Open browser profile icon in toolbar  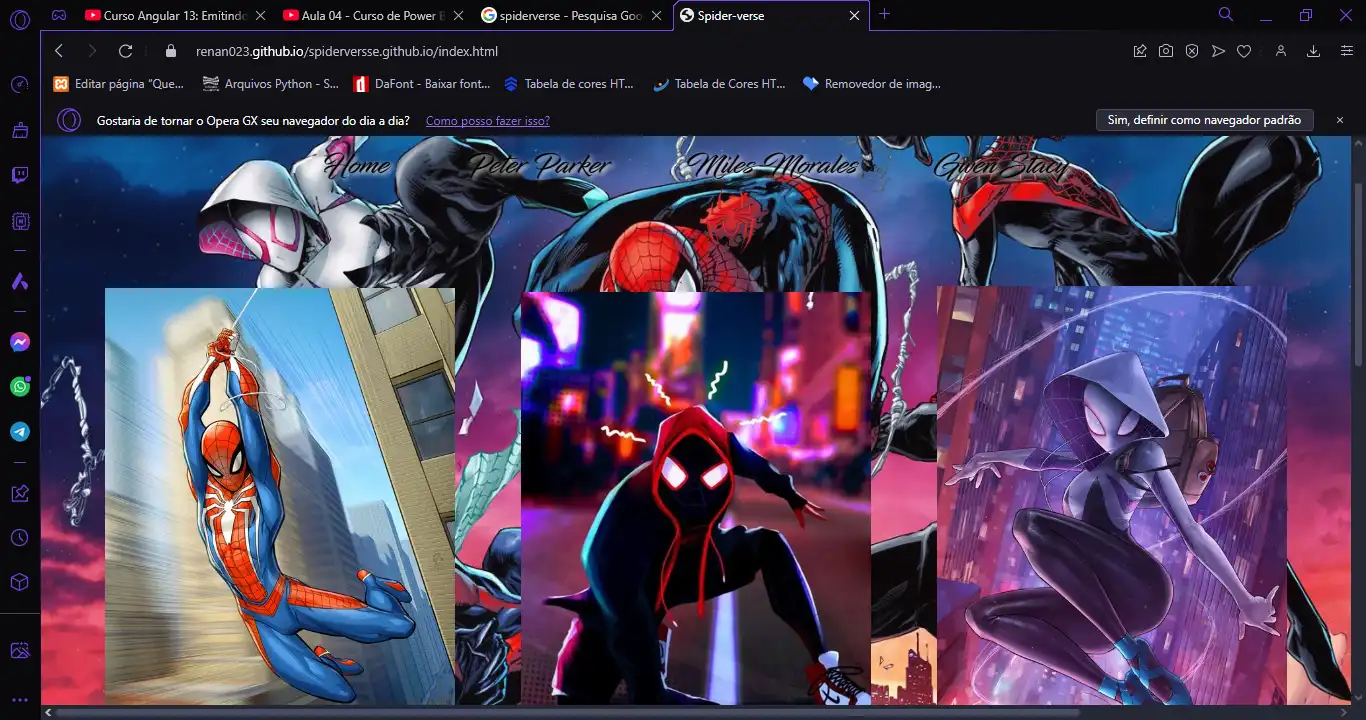click(1281, 51)
